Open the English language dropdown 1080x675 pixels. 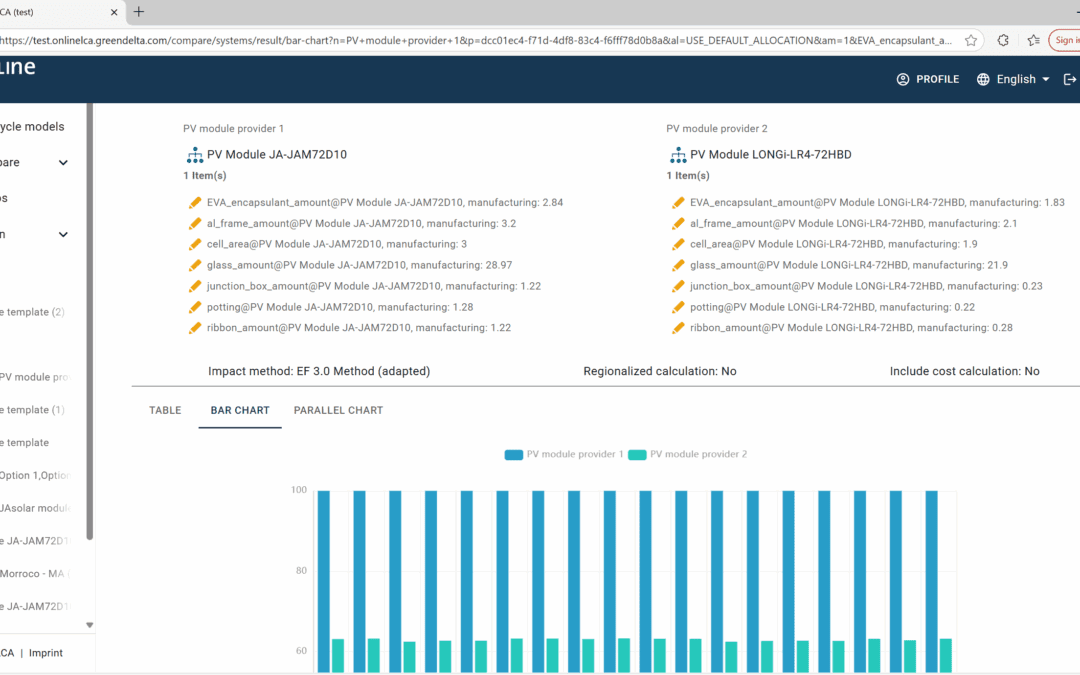point(1013,79)
